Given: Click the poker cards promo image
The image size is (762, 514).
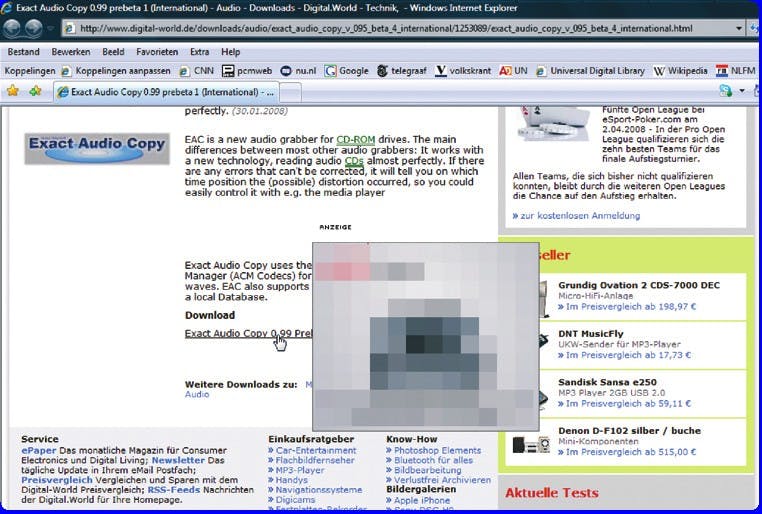Looking at the screenshot, I should tap(554, 124).
